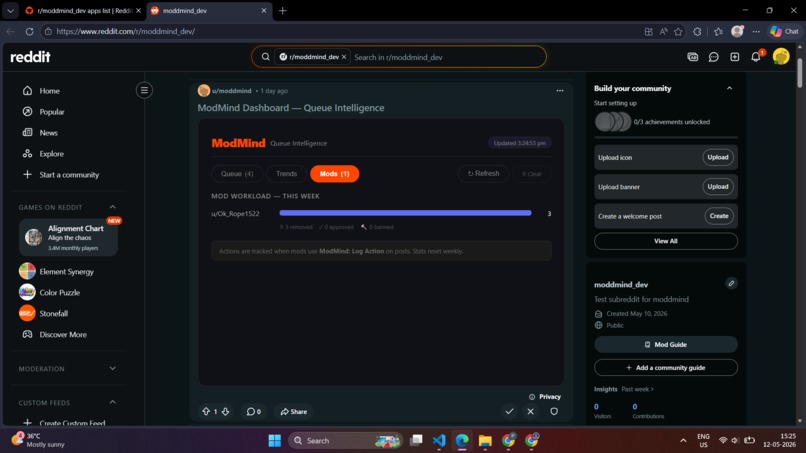Approve the post with checkmark icon
Screen dimensions: 806x453
509,411
